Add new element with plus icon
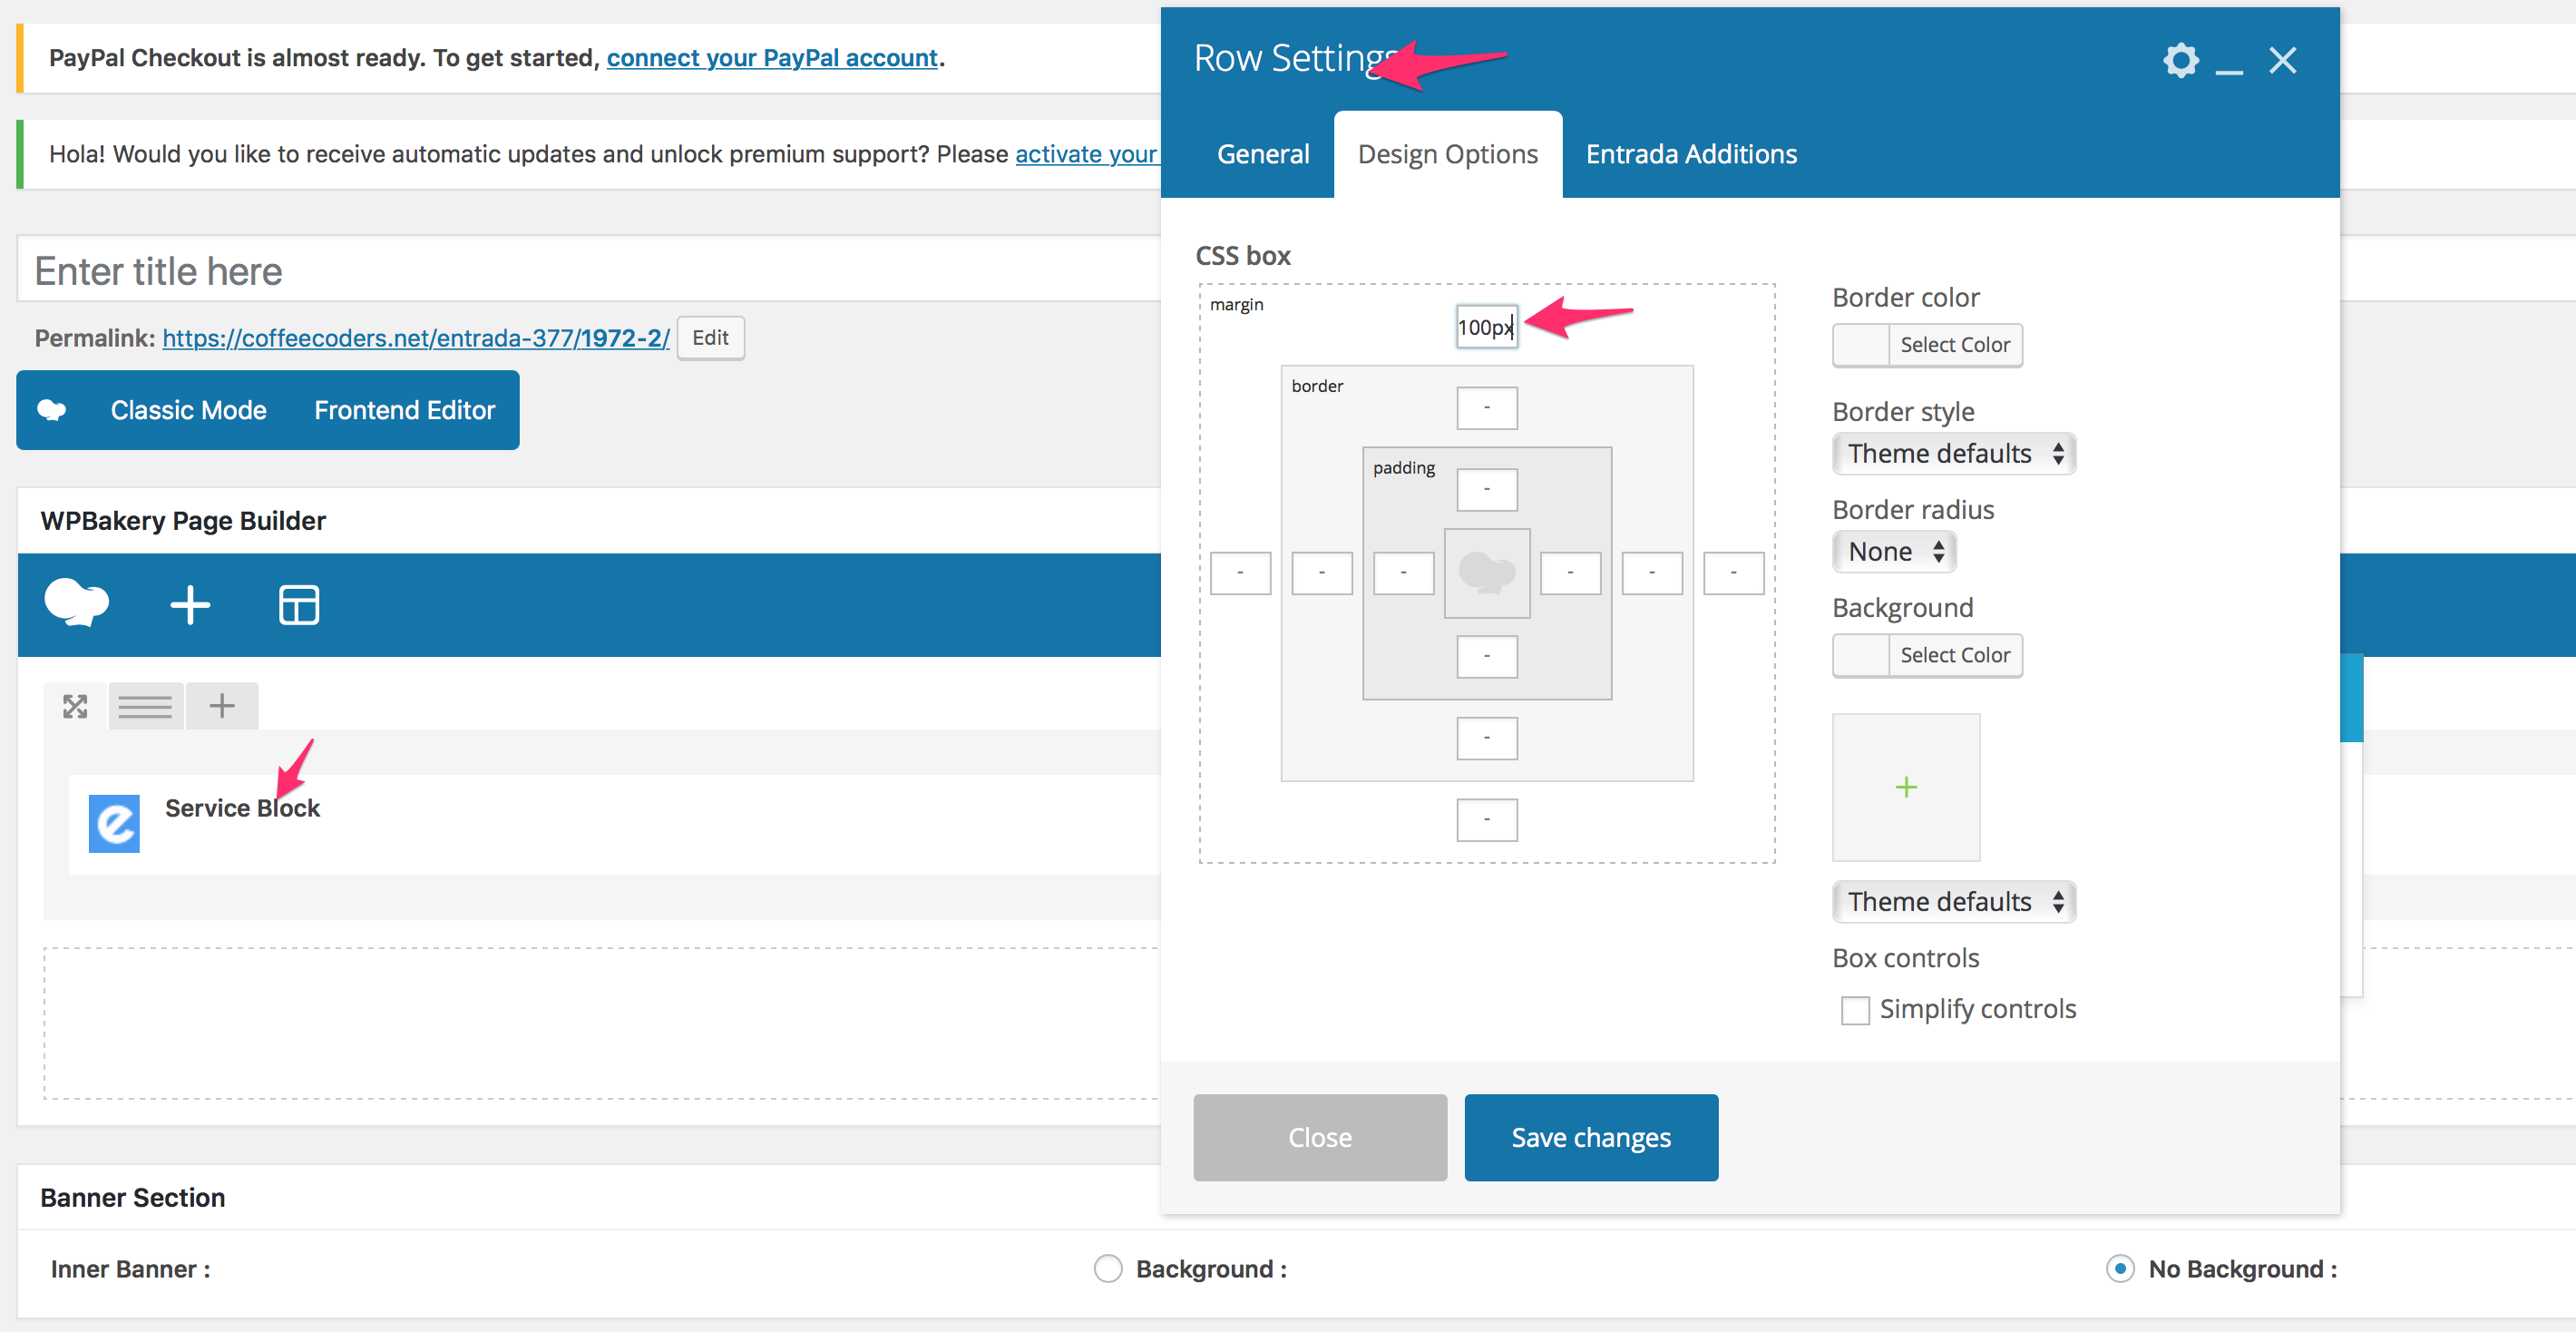 click(x=190, y=605)
